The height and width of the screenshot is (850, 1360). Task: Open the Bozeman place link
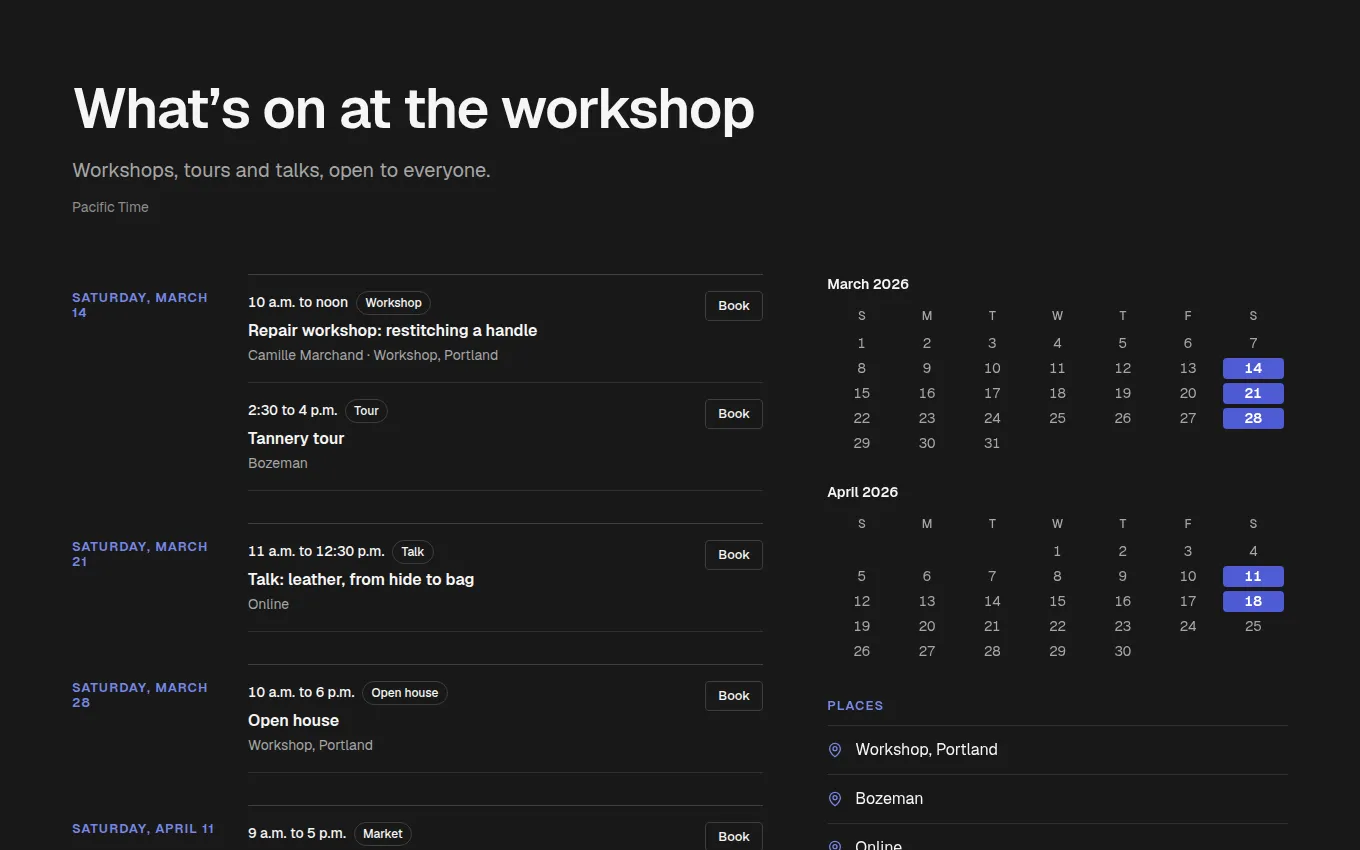889,799
